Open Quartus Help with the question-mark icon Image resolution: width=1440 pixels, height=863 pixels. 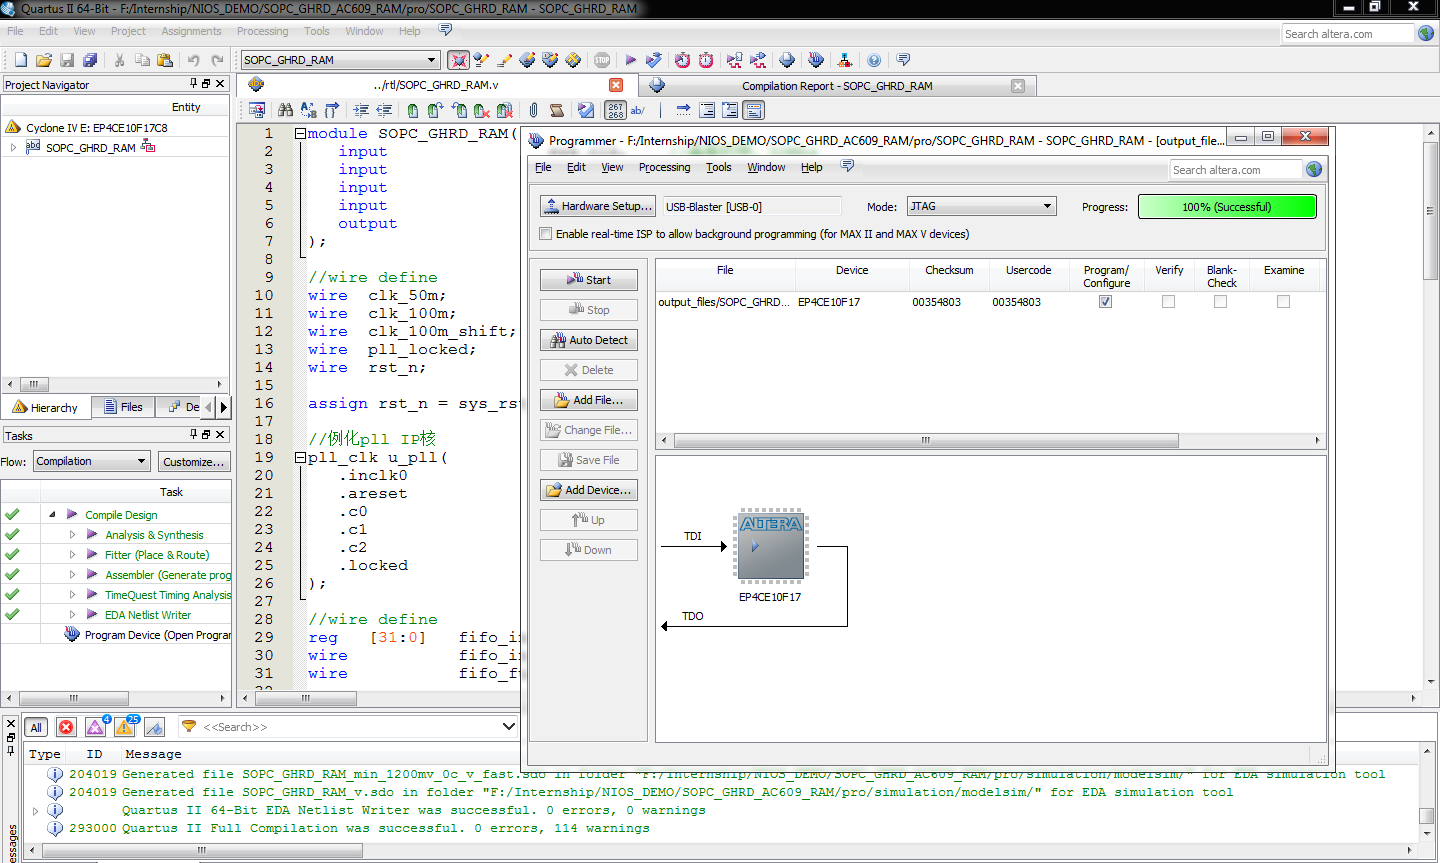[874, 60]
